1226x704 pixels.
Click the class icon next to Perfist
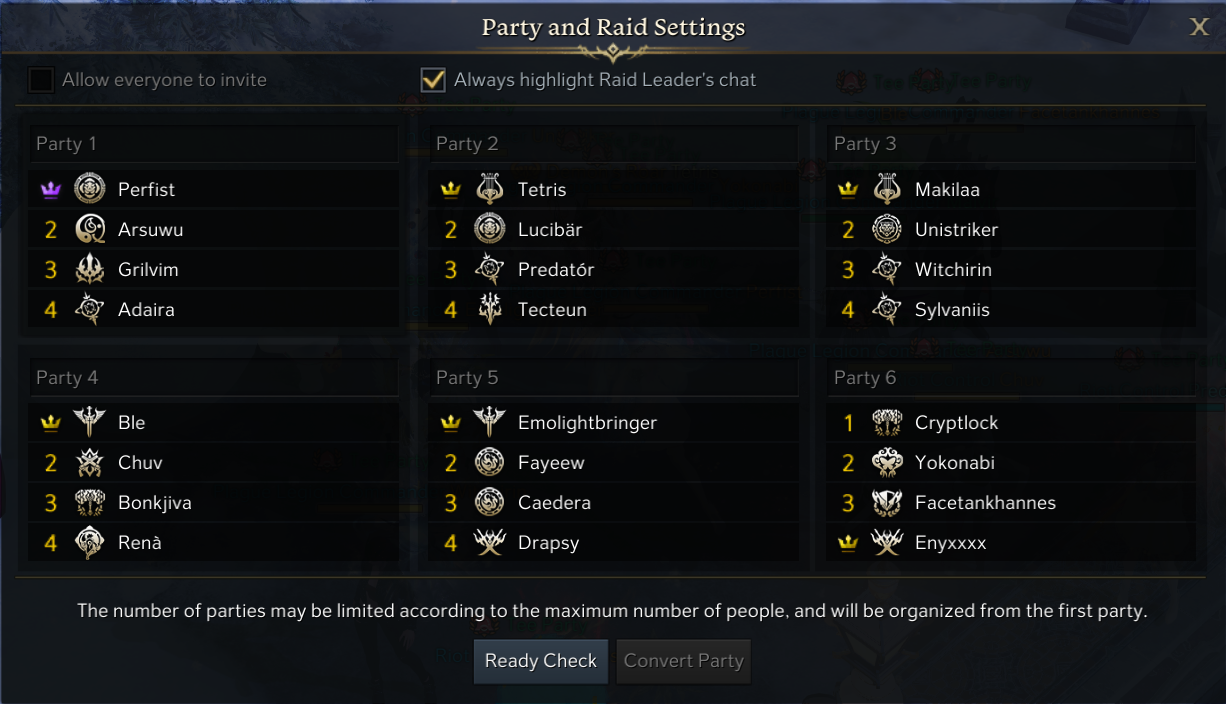coord(90,189)
